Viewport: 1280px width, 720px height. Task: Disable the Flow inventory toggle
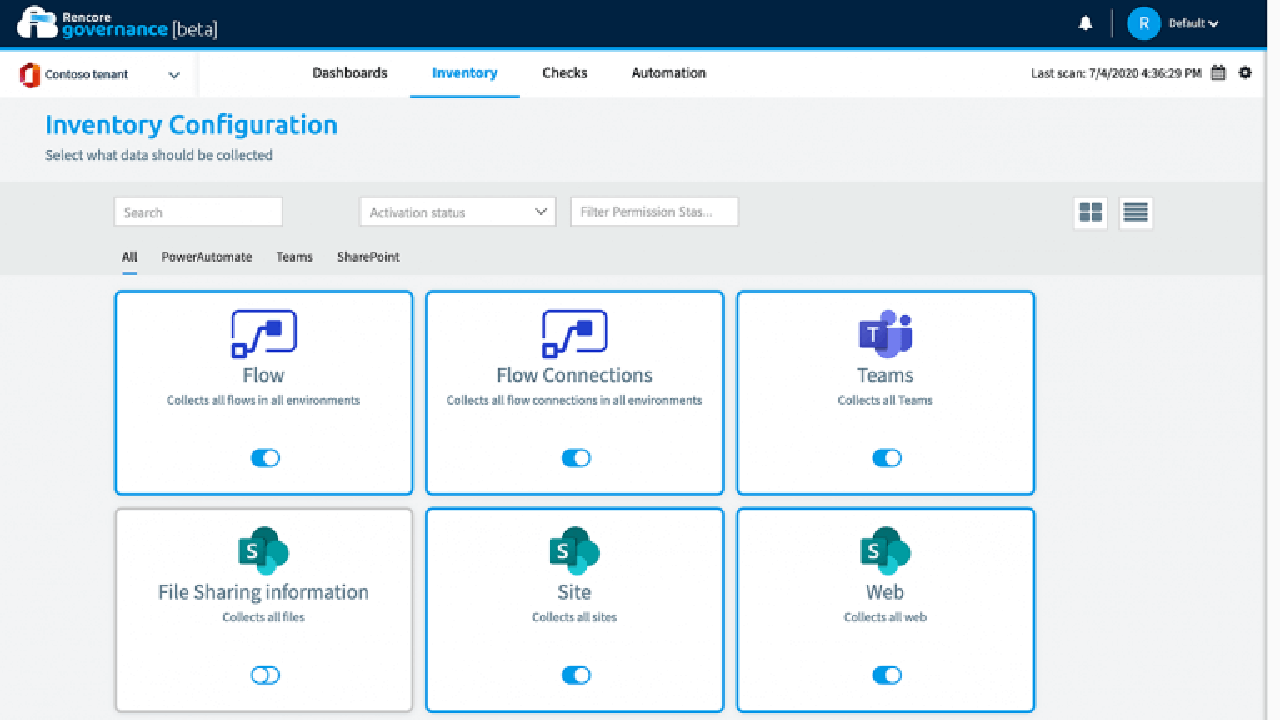pyautogui.click(x=265, y=458)
